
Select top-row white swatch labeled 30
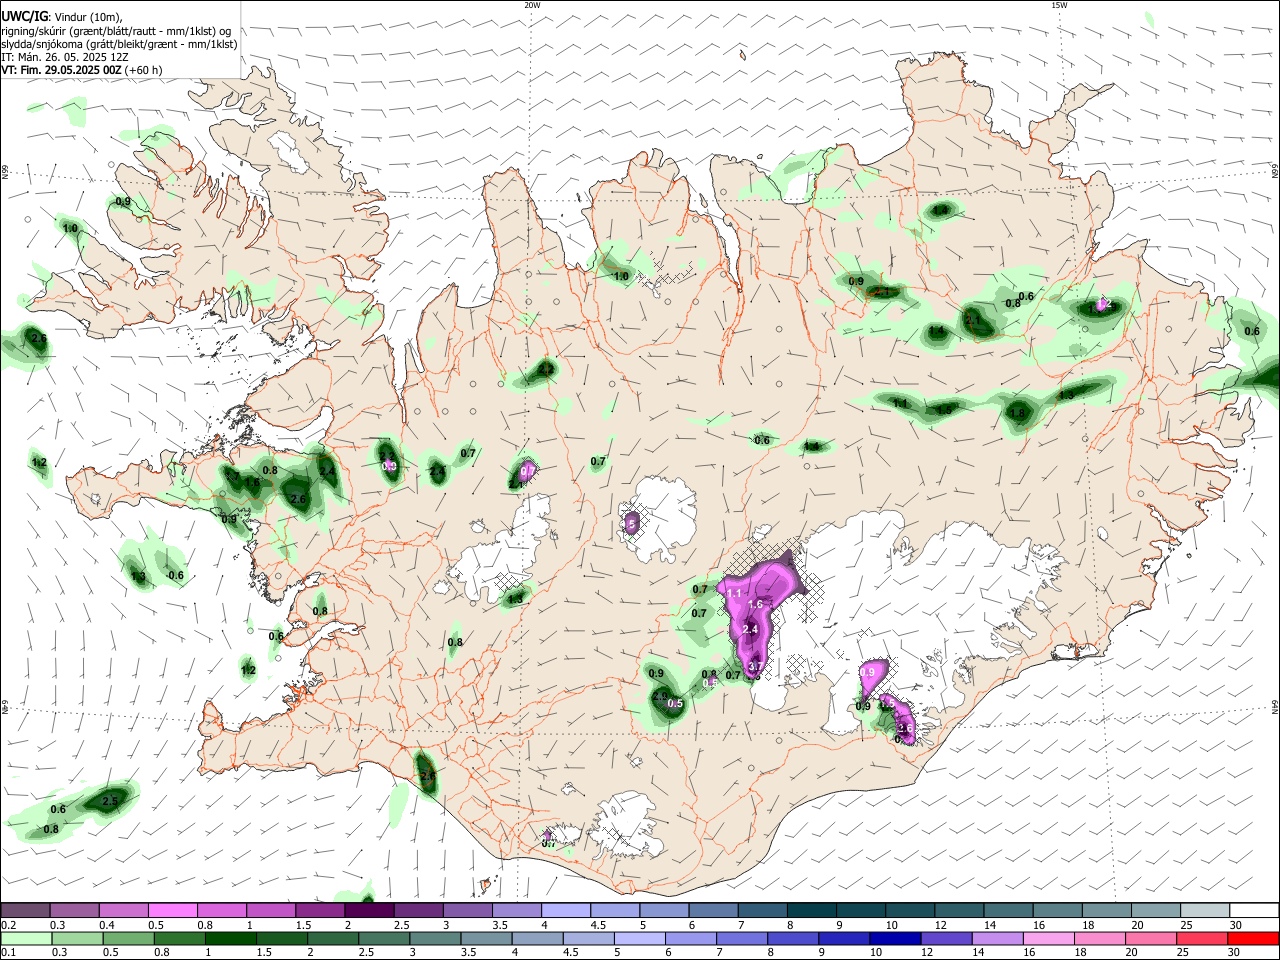pyautogui.click(x=1255, y=910)
